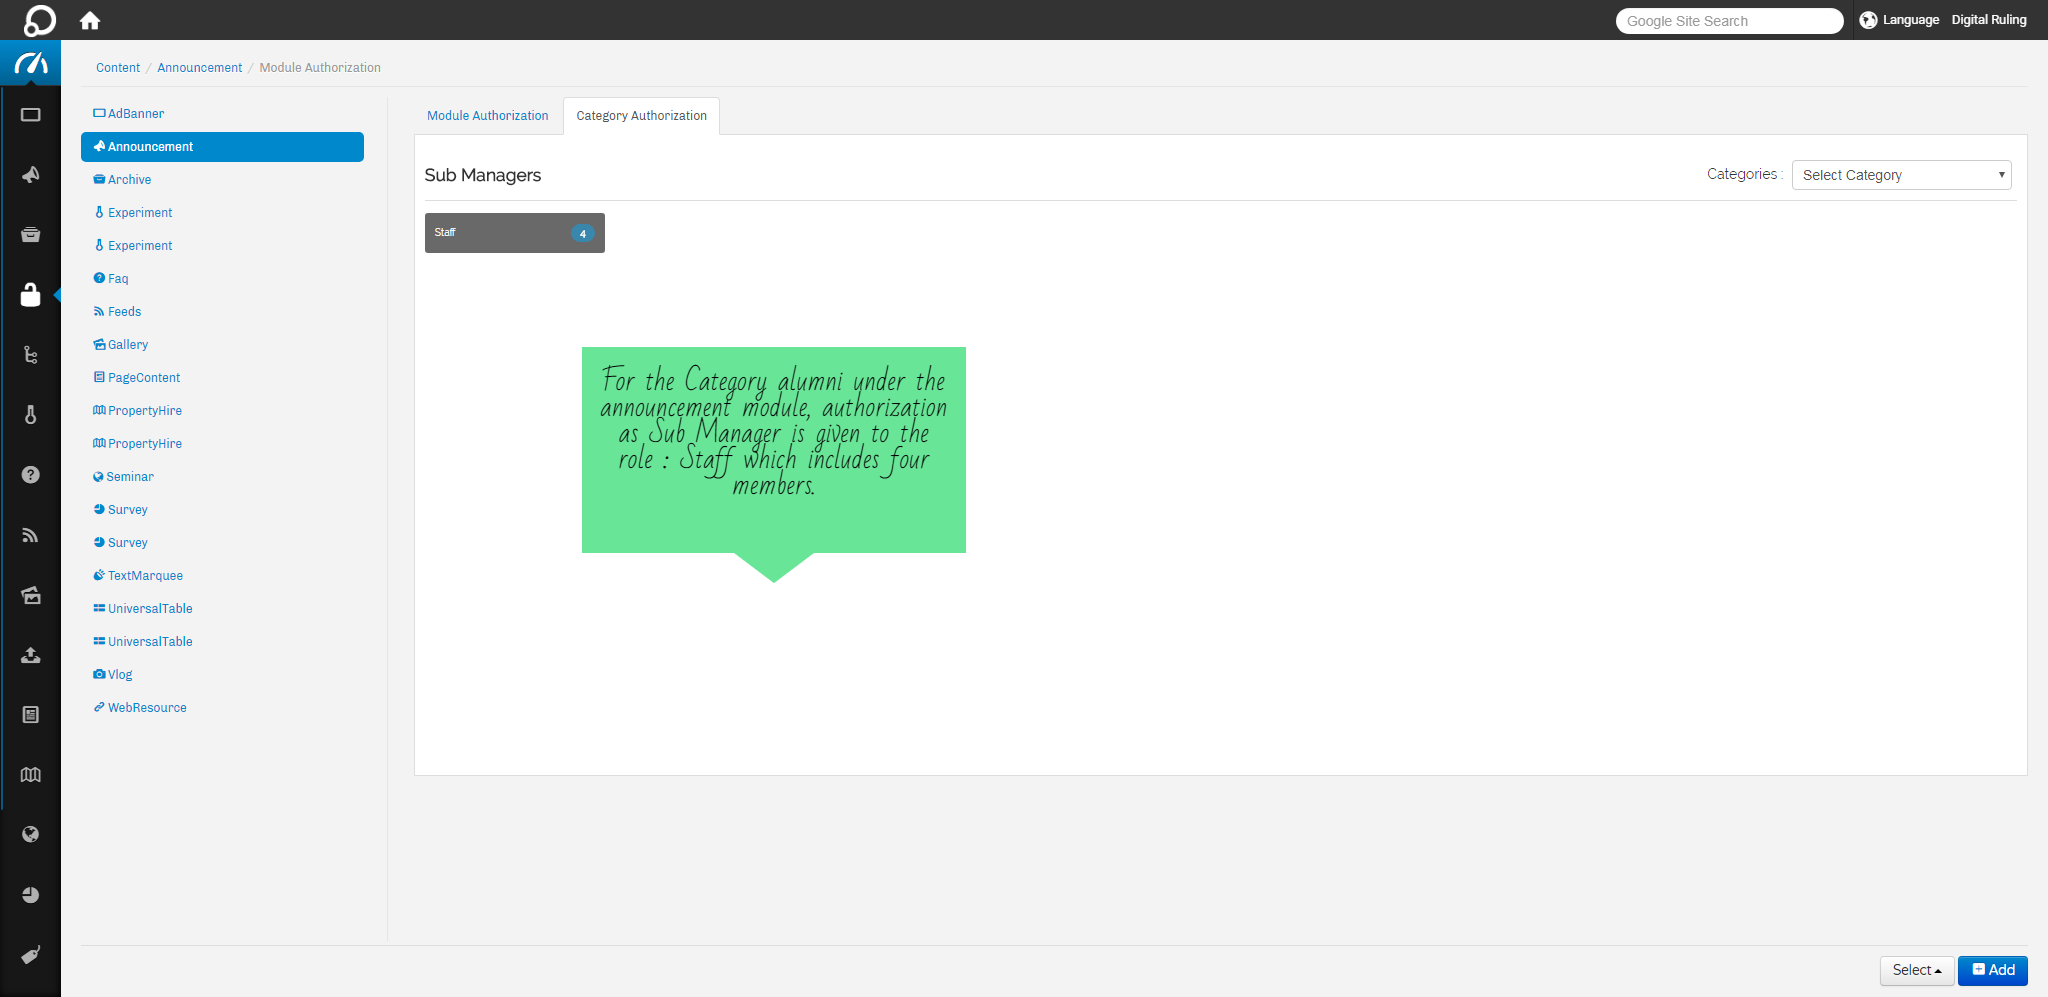This screenshot has height=997, width=2048.
Task: Open the Content breadcrumb link
Action: [x=118, y=68]
